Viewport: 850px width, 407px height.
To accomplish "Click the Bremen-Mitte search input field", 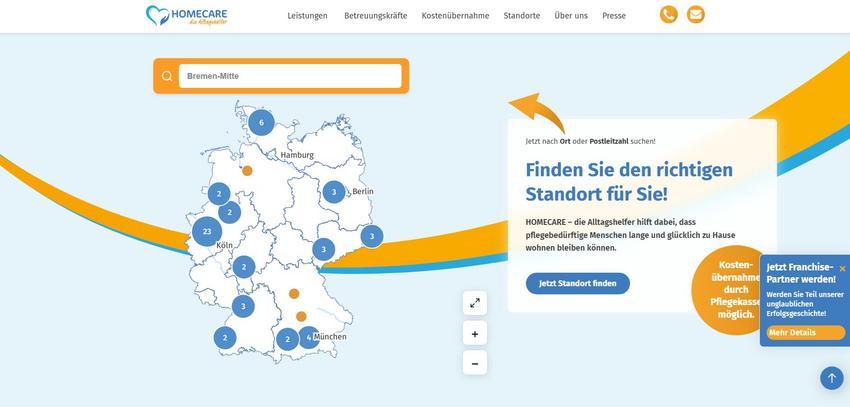I will (290, 76).
